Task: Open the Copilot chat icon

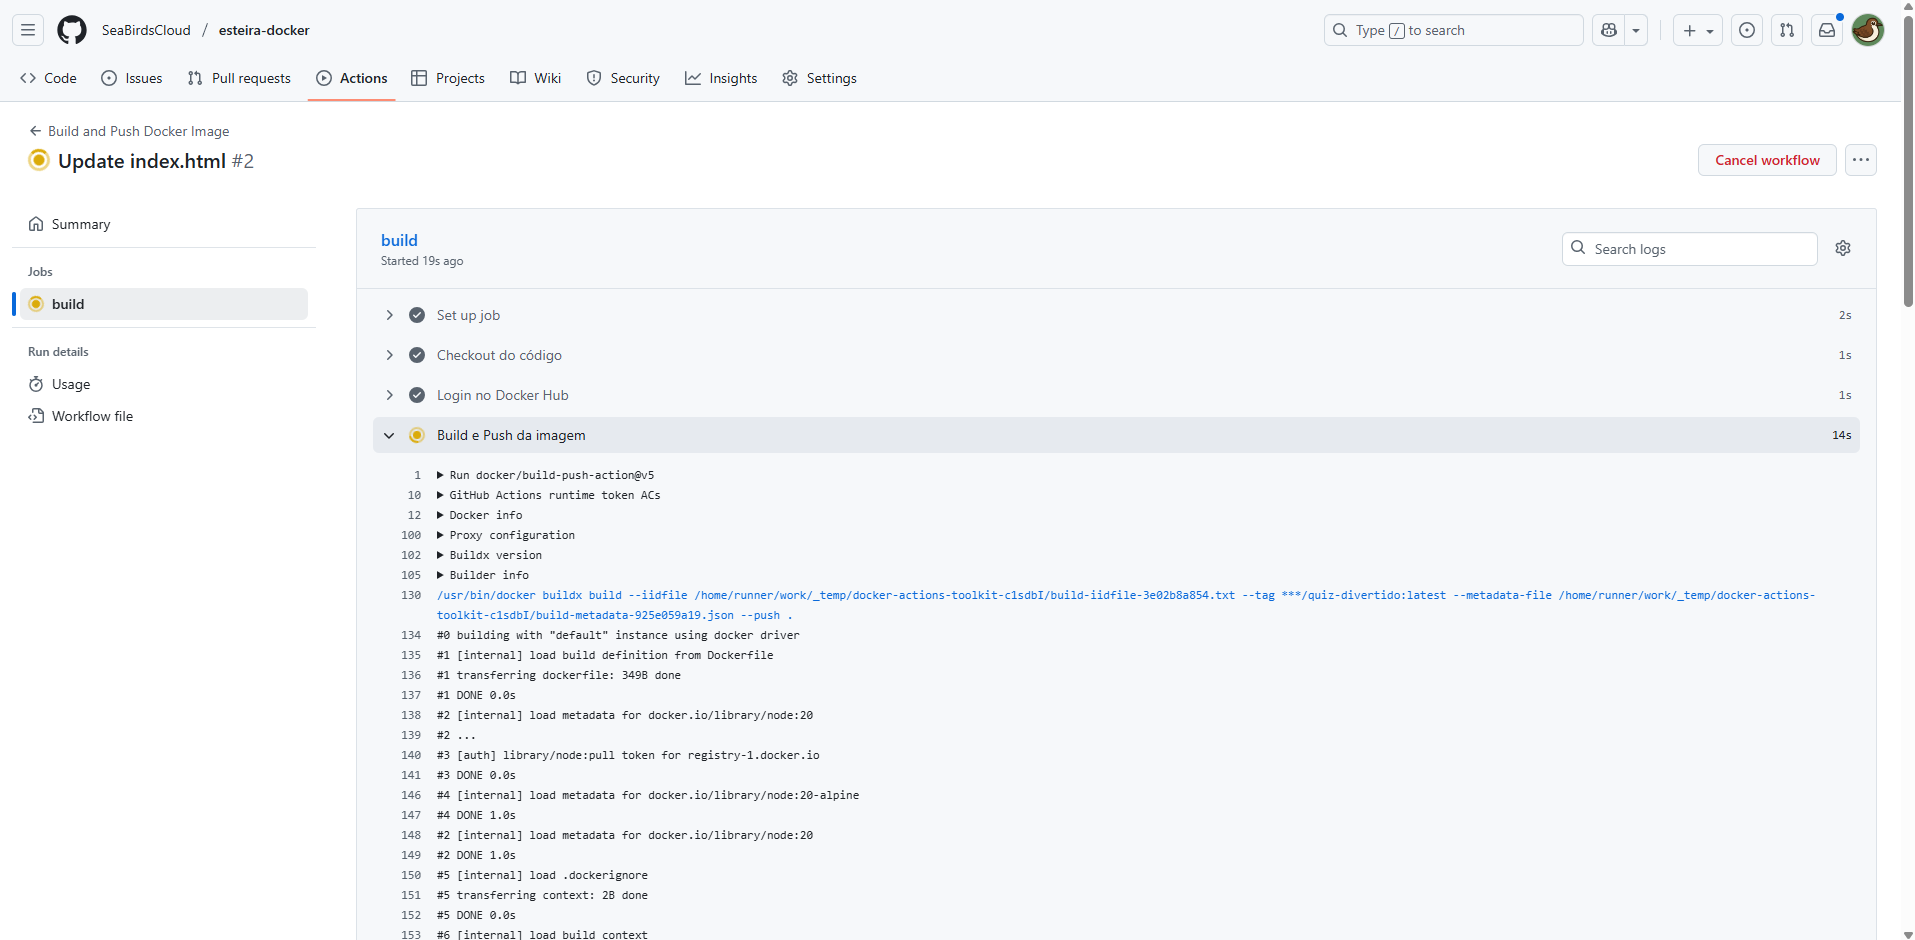Action: pyautogui.click(x=1609, y=30)
